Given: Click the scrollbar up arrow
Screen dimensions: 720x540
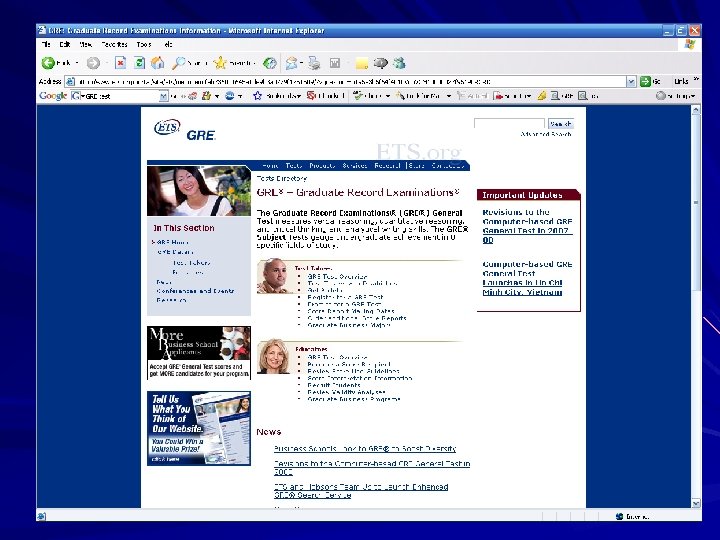Looking at the screenshot, I should (696, 110).
